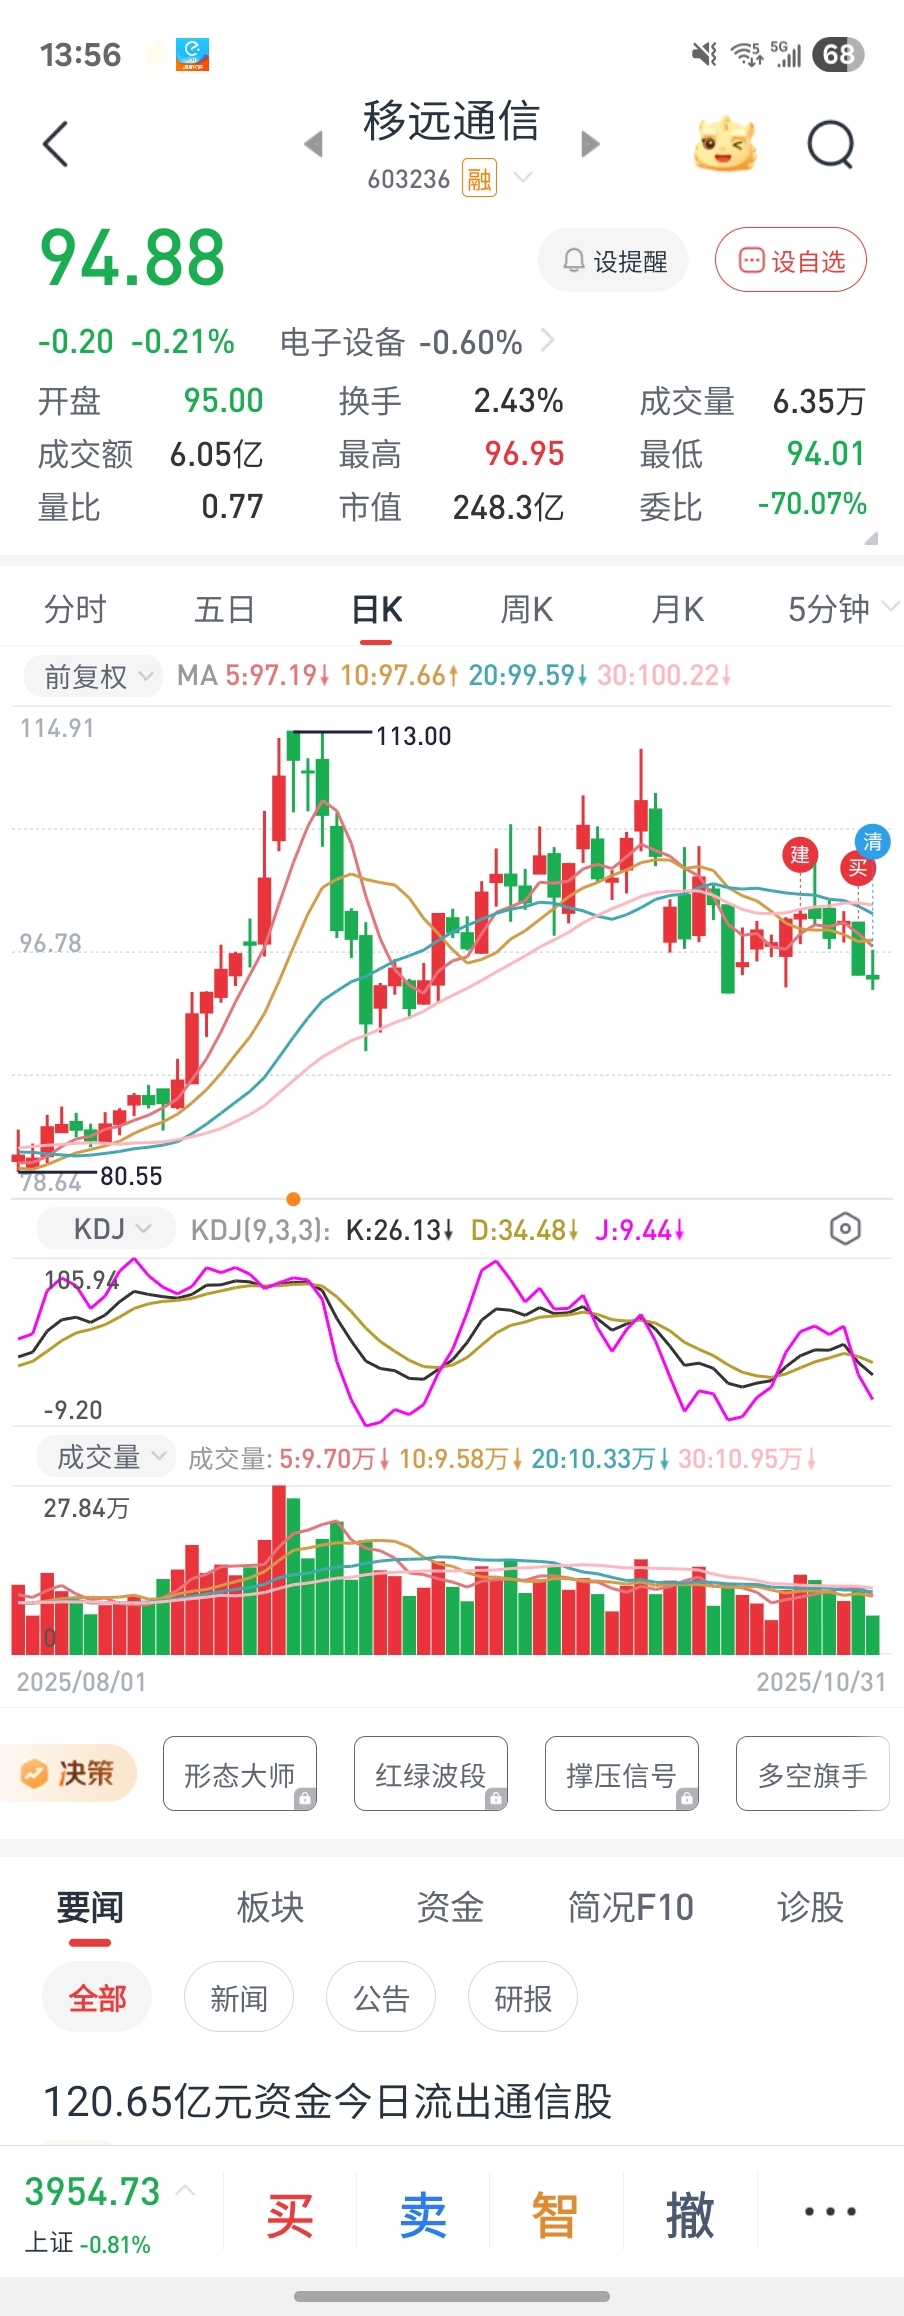Tap the KDJ K:26.13 value

click(399, 1230)
